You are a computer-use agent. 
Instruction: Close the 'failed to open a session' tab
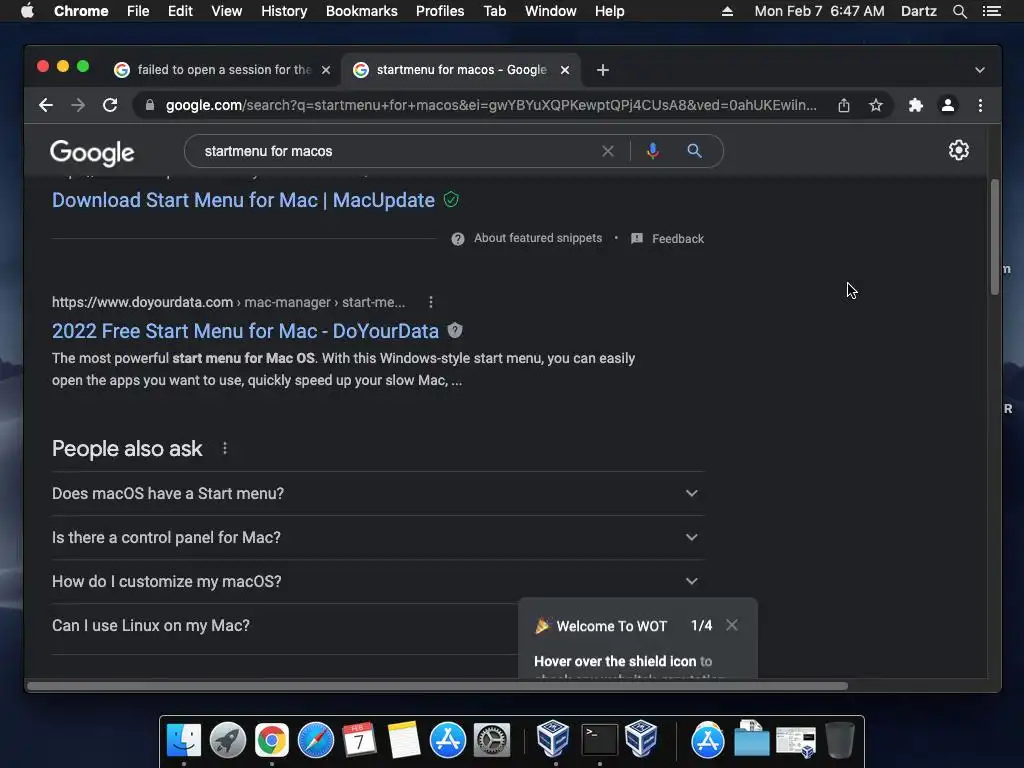[326, 70]
